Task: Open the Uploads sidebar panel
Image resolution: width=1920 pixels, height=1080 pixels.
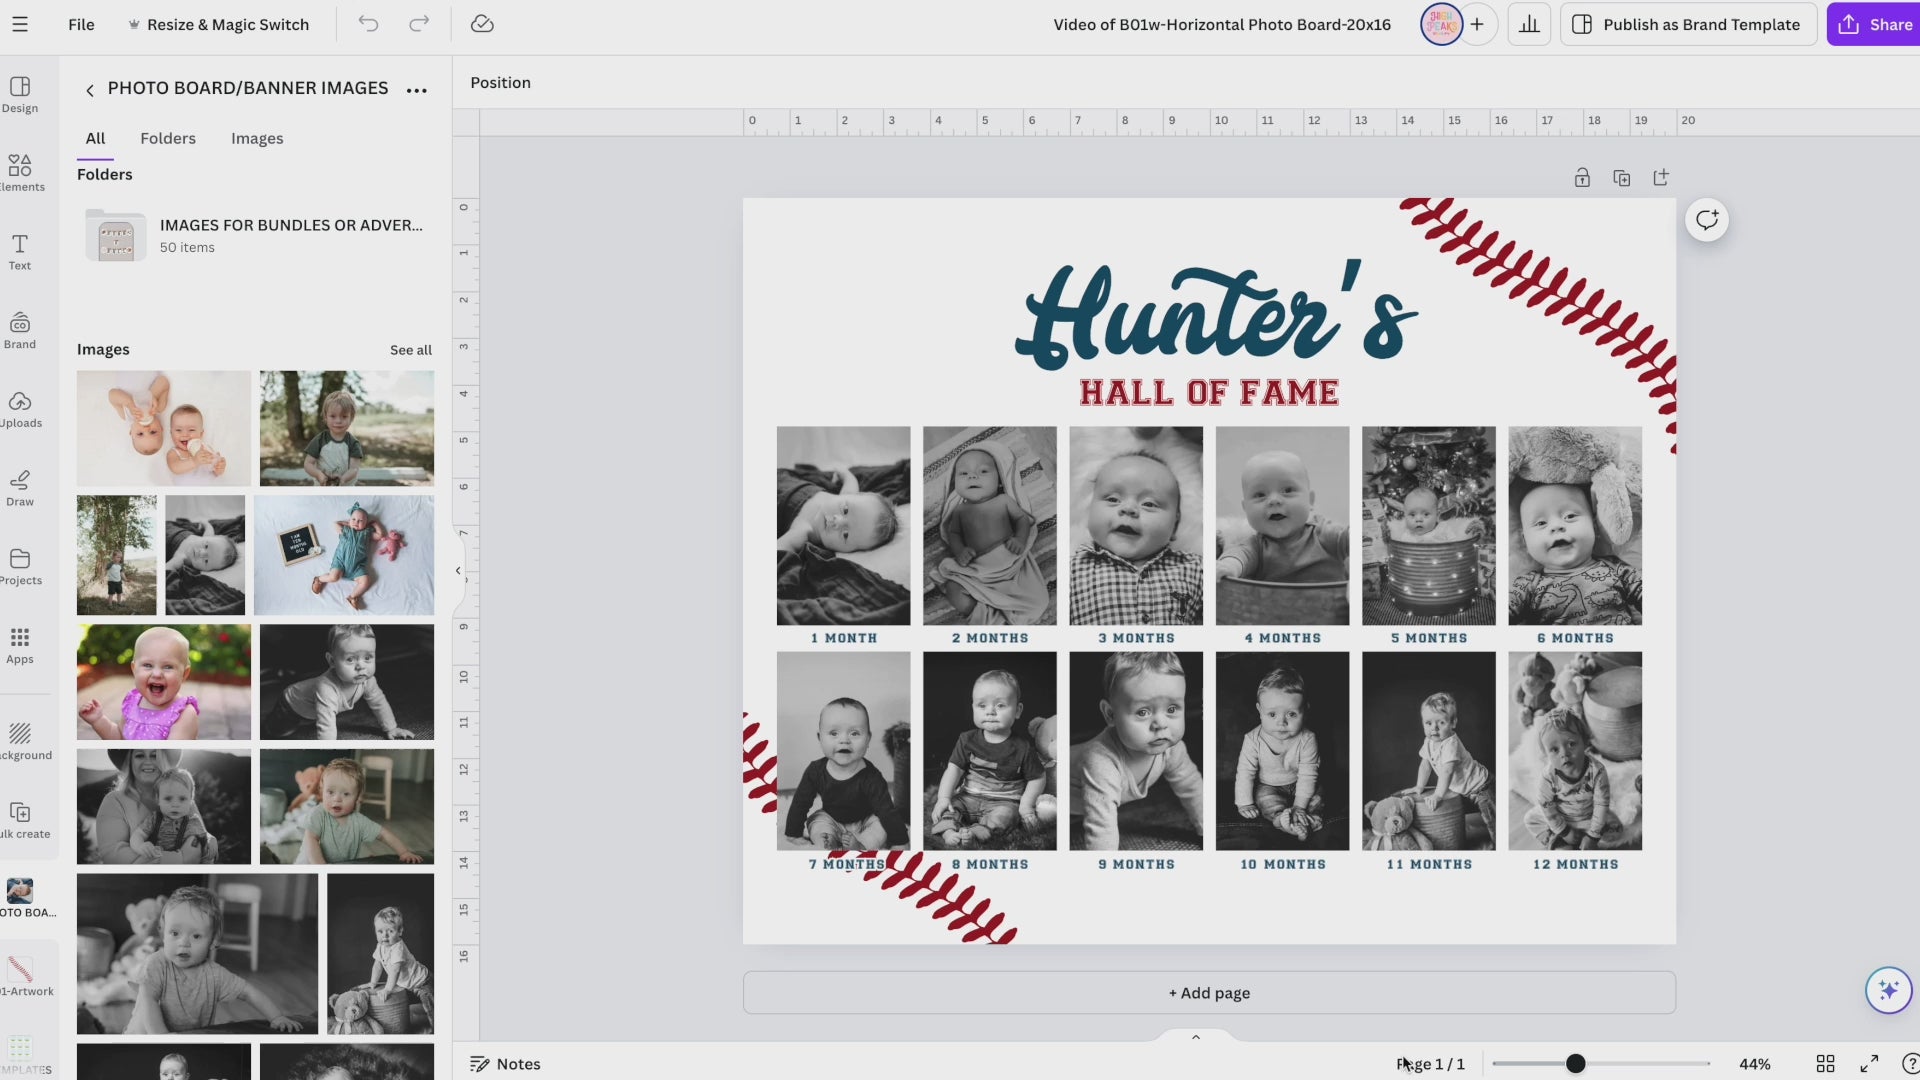Action: pos(20,409)
